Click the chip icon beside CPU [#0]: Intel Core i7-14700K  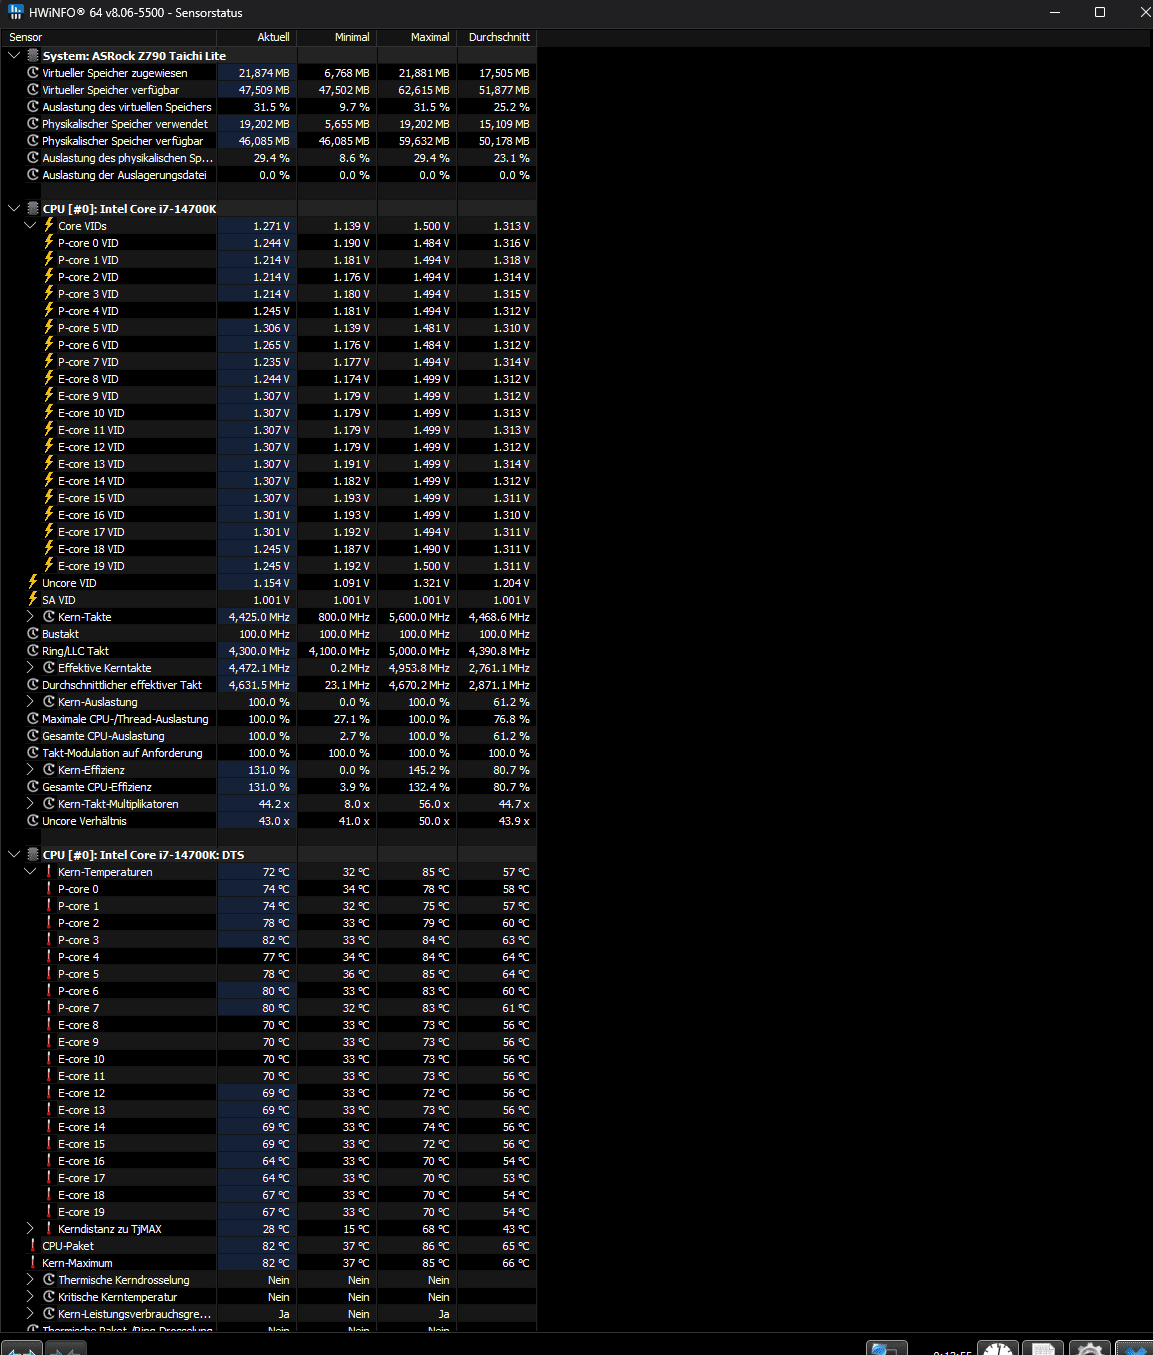coord(33,209)
